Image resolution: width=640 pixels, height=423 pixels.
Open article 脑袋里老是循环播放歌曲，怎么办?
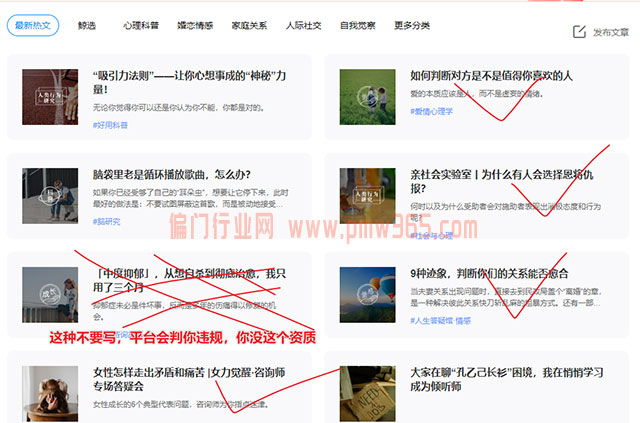(x=172, y=174)
